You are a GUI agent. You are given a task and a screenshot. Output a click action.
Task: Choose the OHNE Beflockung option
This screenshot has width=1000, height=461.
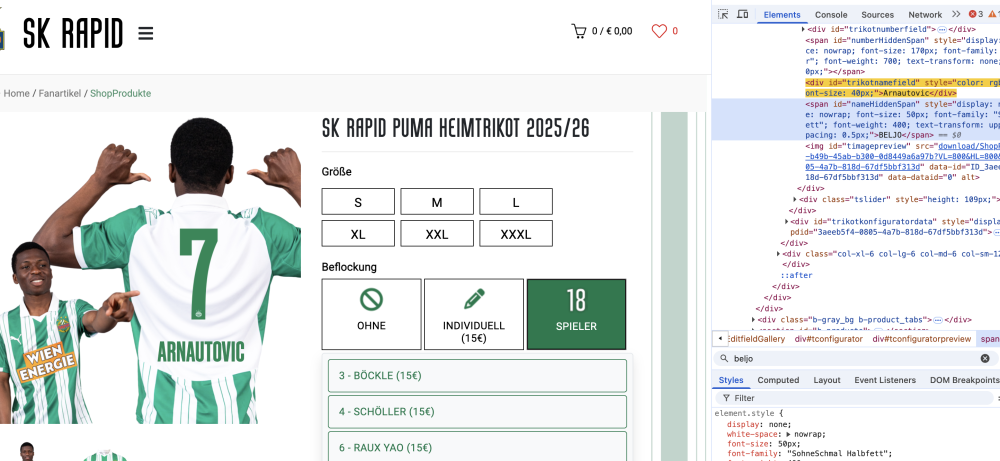click(x=371, y=314)
